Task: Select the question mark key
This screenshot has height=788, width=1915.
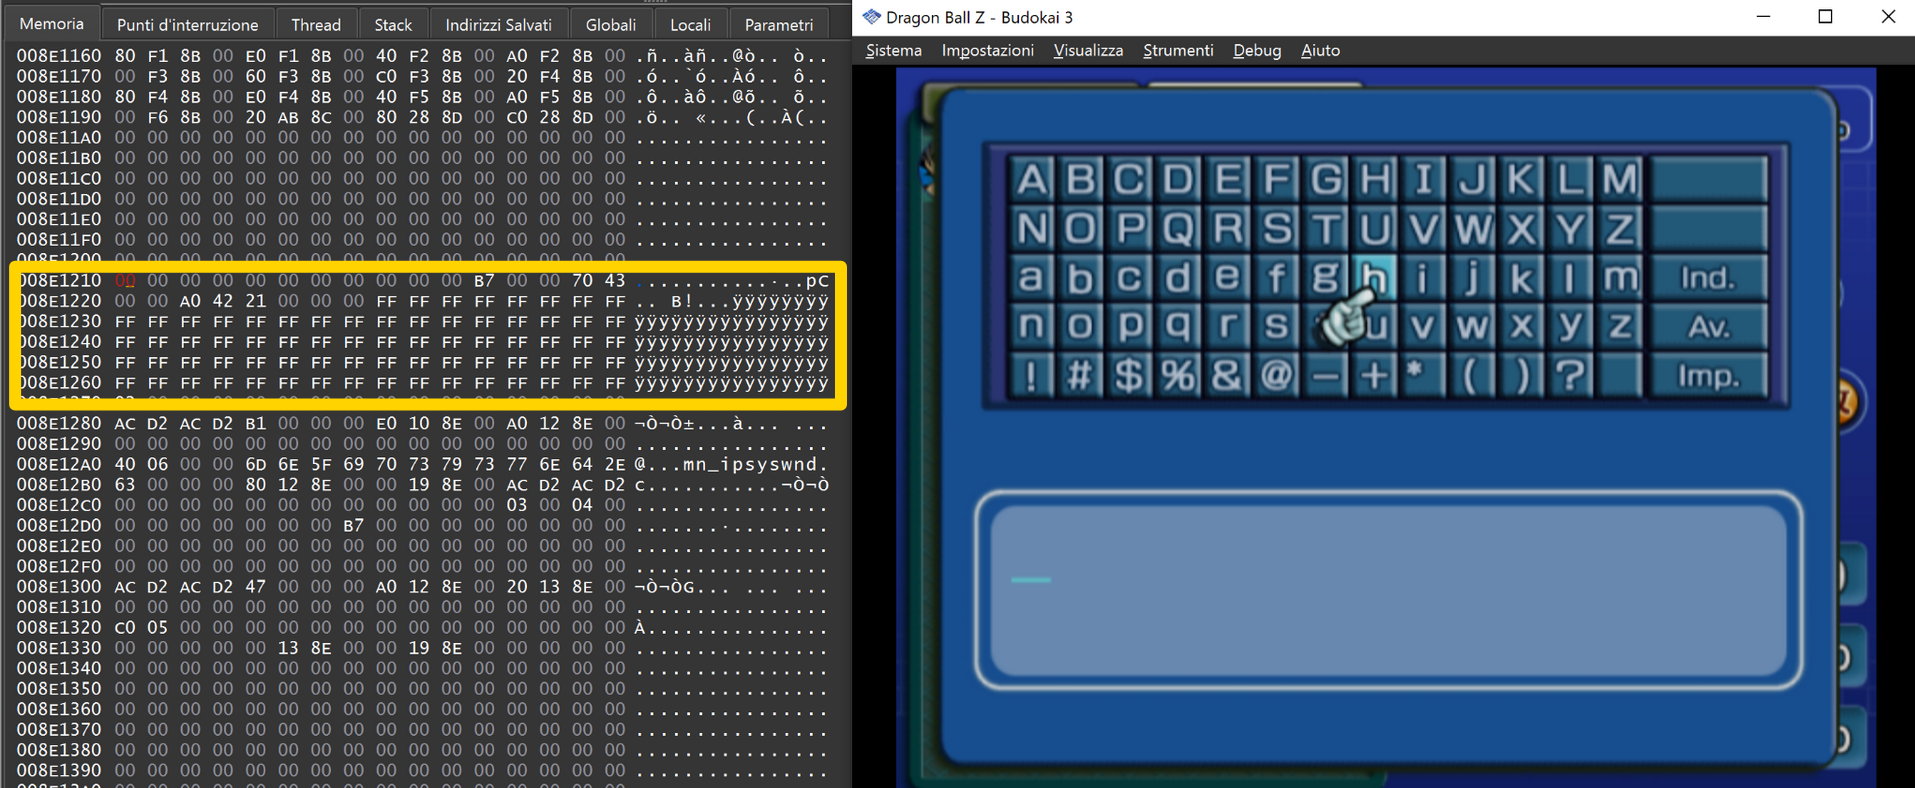Action: [x=1570, y=375]
